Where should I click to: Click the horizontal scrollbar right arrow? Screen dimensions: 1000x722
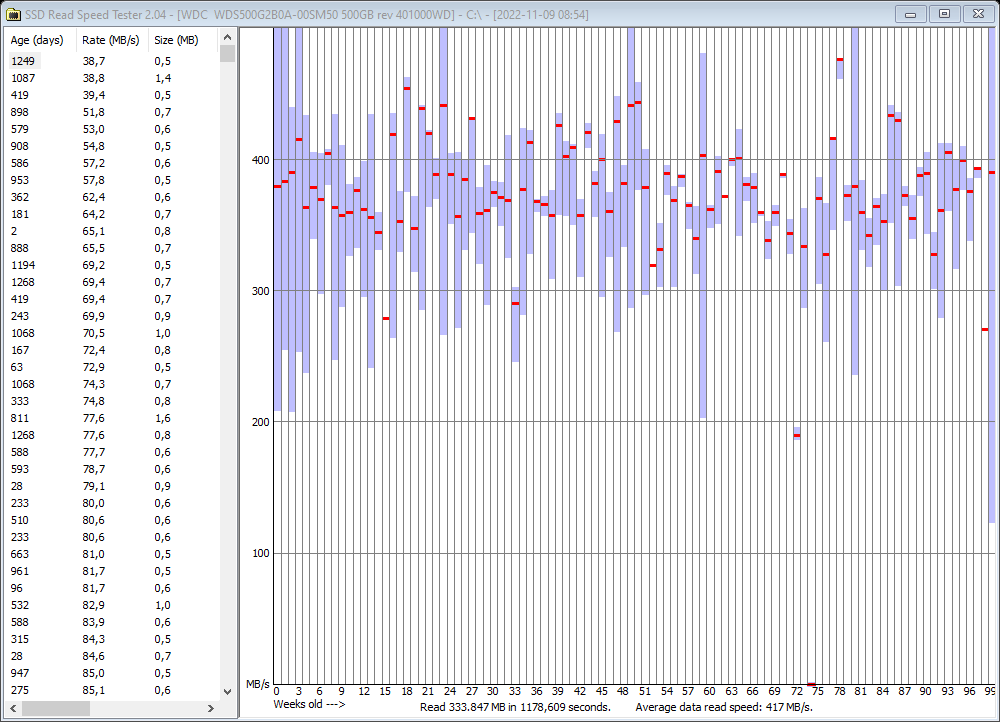(x=211, y=708)
